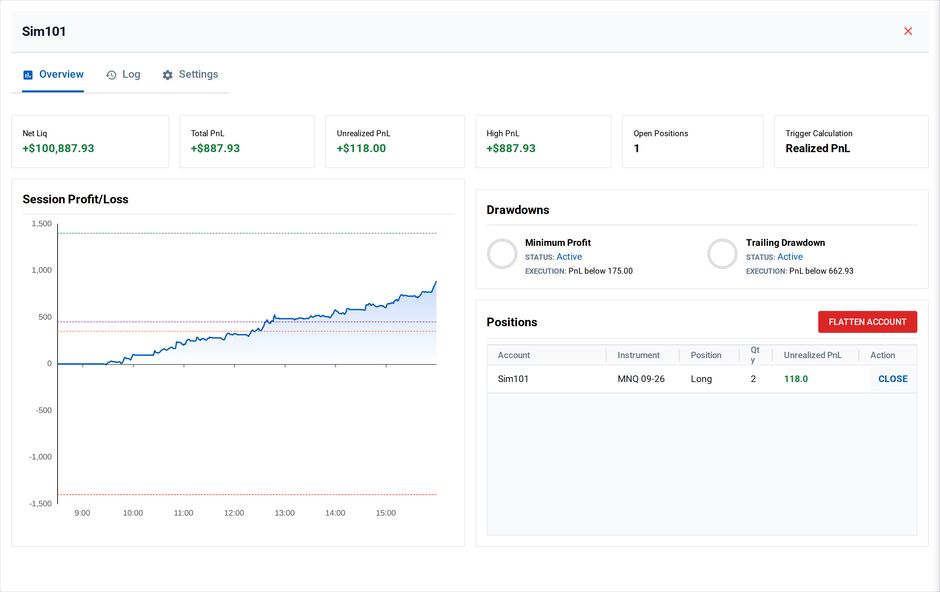Open the Log tab
This screenshot has width=940, height=592.
click(x=123, y=75)
